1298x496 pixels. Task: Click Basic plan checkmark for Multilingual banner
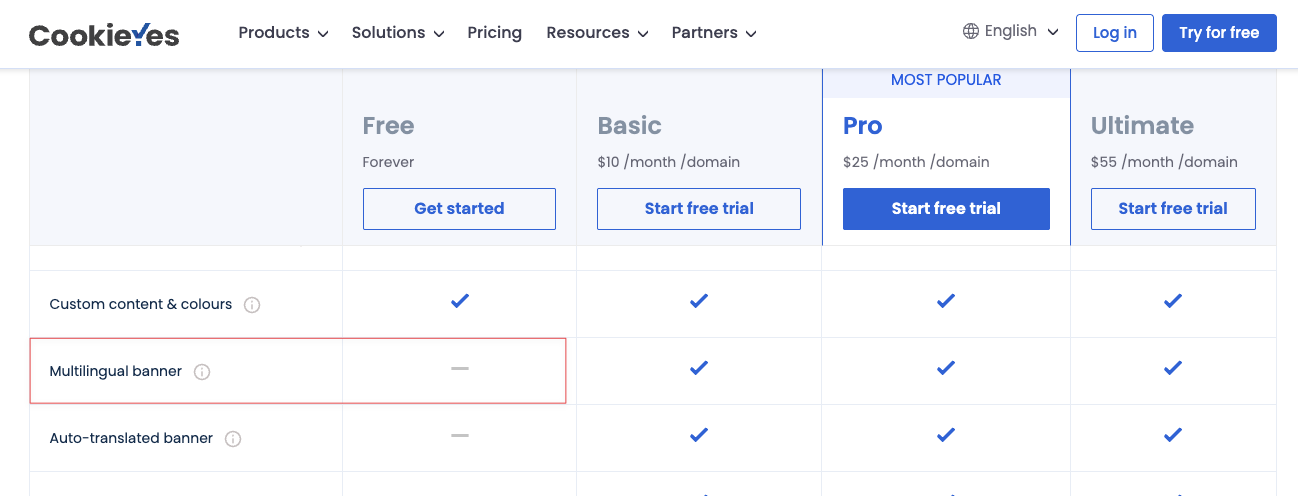699,368
